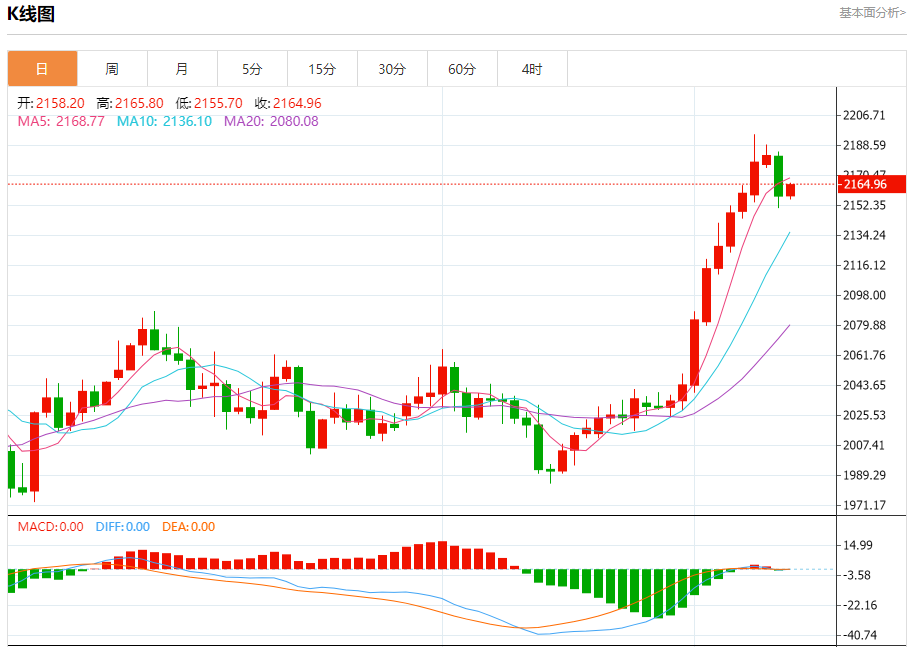Click the MA10: 2136.10 label
Screen dimensions: 911x647
(164, 121)
